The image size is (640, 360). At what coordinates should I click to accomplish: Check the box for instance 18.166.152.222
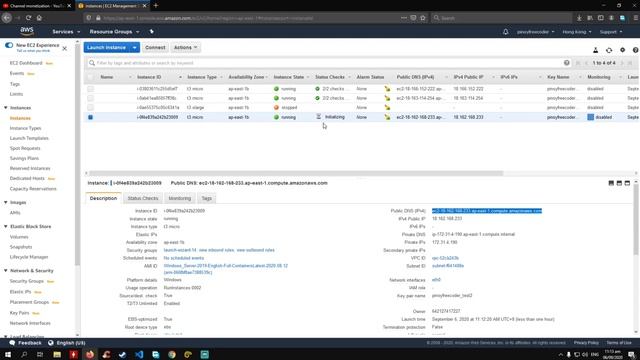90,89
